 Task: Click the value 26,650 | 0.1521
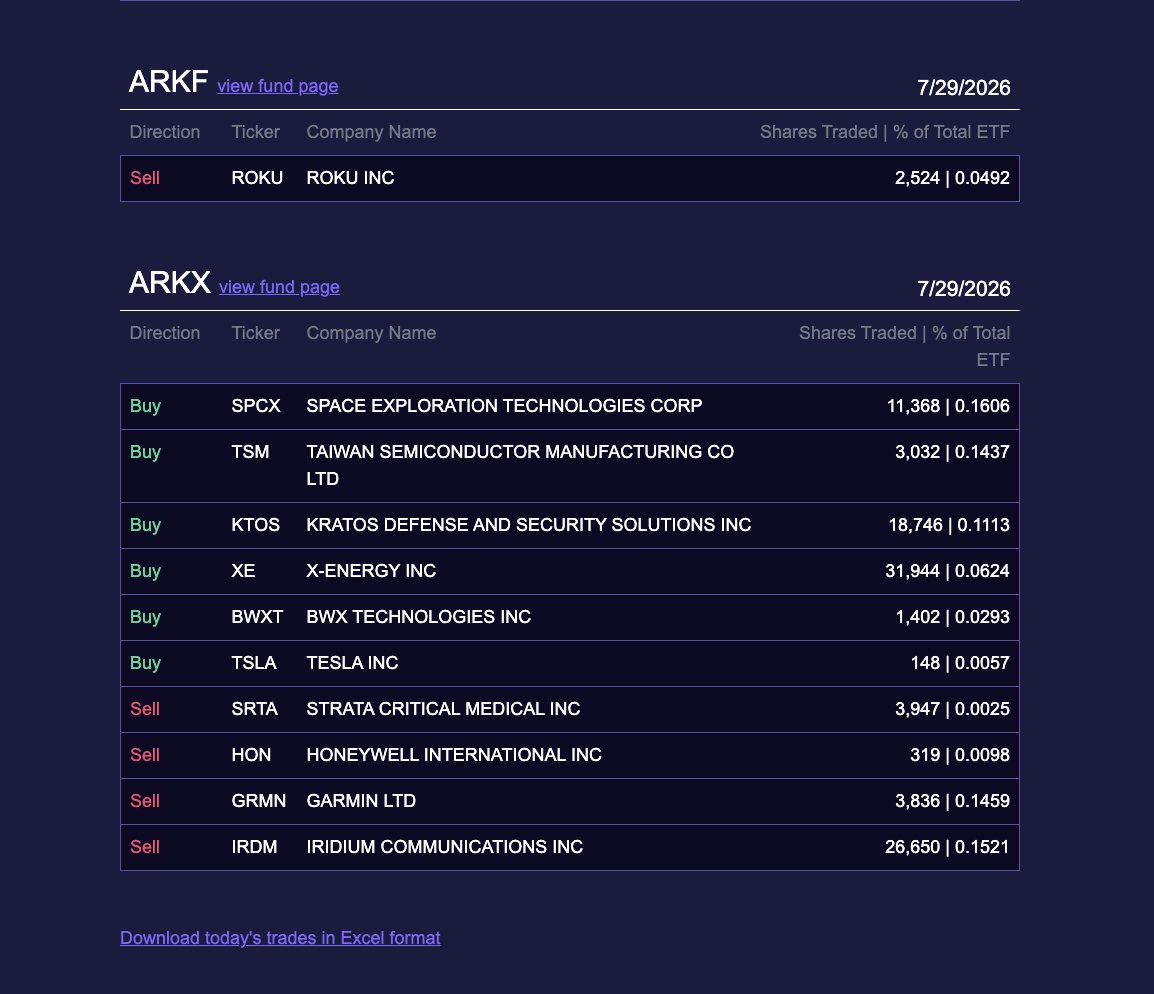(x=947, y=847)
